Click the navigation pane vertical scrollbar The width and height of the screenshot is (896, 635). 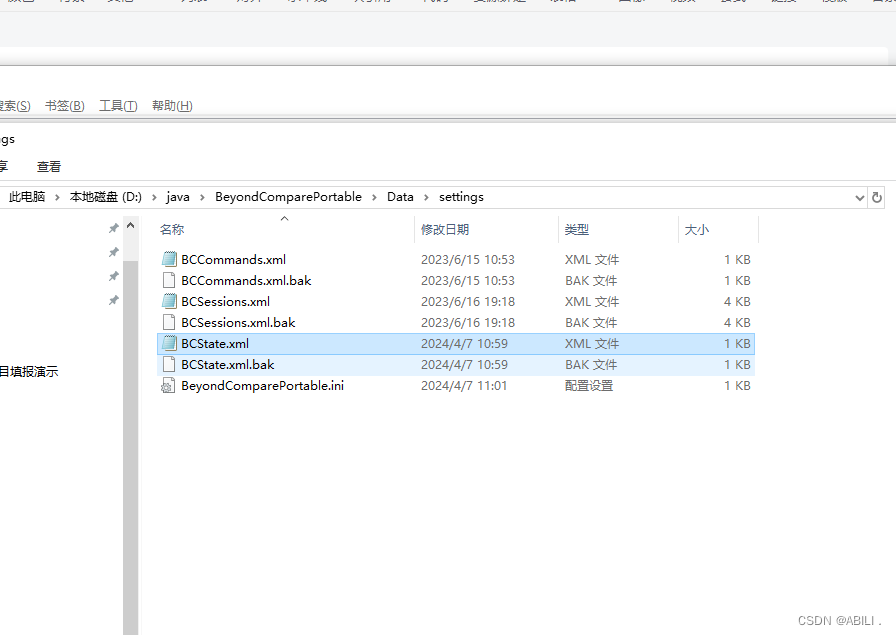130,446
